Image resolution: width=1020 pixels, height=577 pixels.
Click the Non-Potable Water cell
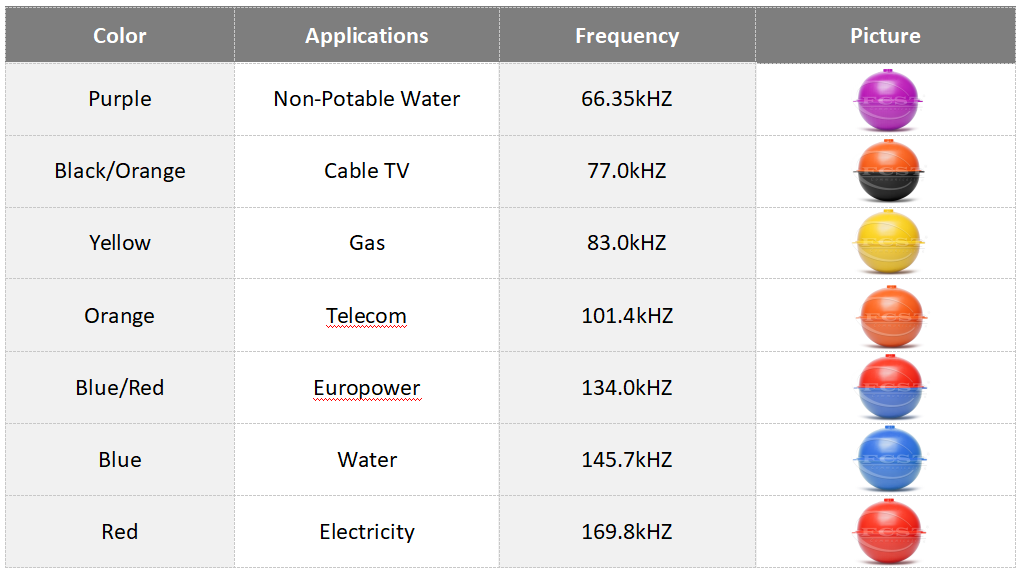[x=366, y=99]
